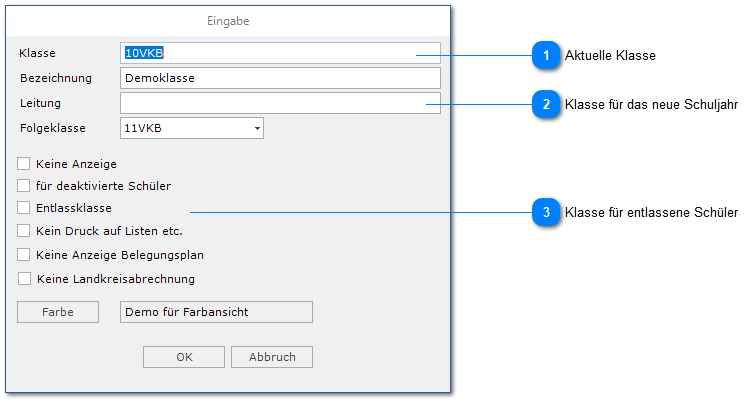Cancel with the Abbruch button

click(271, 357)
